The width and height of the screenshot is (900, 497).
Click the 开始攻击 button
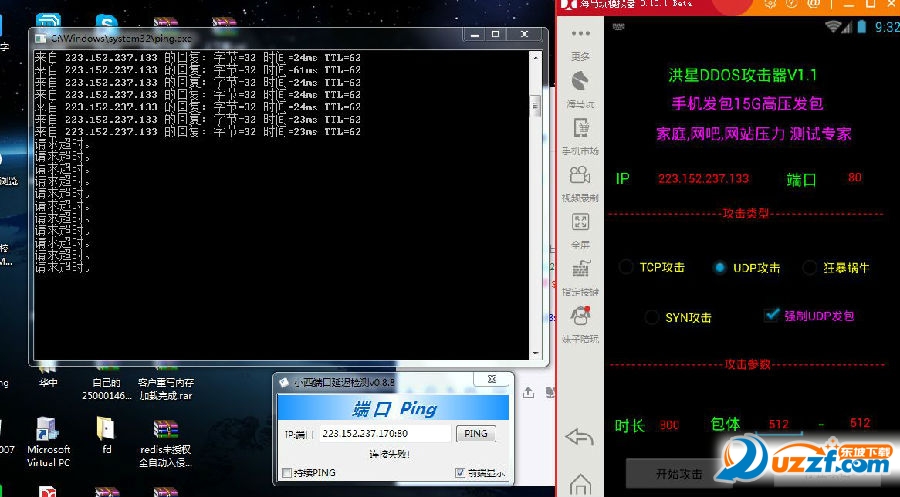coord(679,474)
